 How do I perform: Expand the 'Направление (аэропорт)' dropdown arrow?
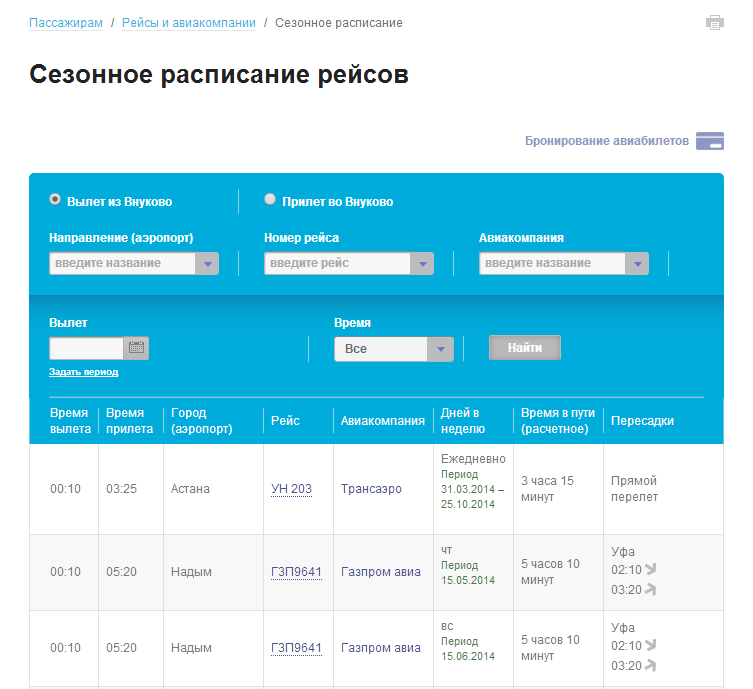[207, 264]
